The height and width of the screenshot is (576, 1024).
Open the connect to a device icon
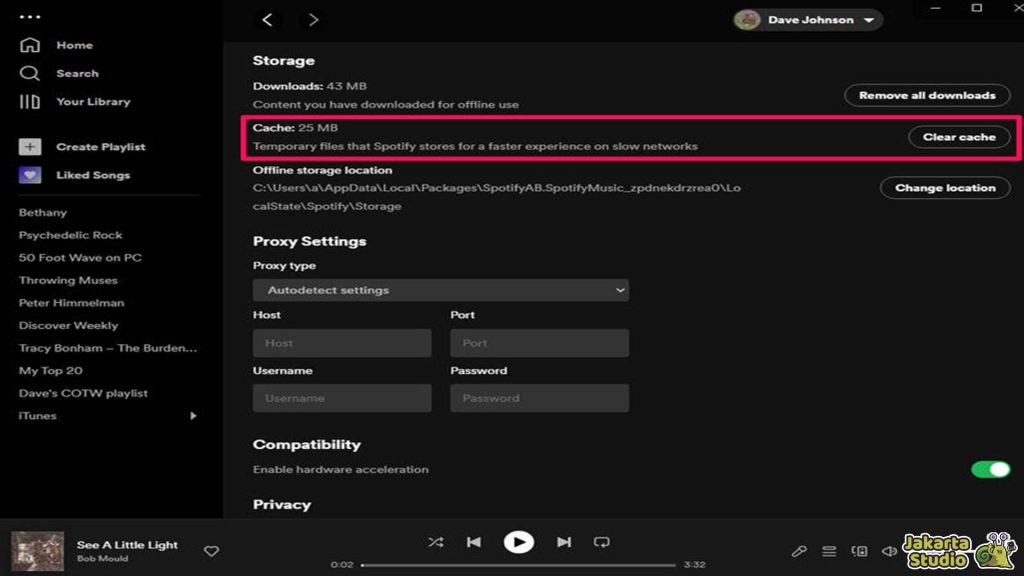pyautogui.click(x=859, y=551)
